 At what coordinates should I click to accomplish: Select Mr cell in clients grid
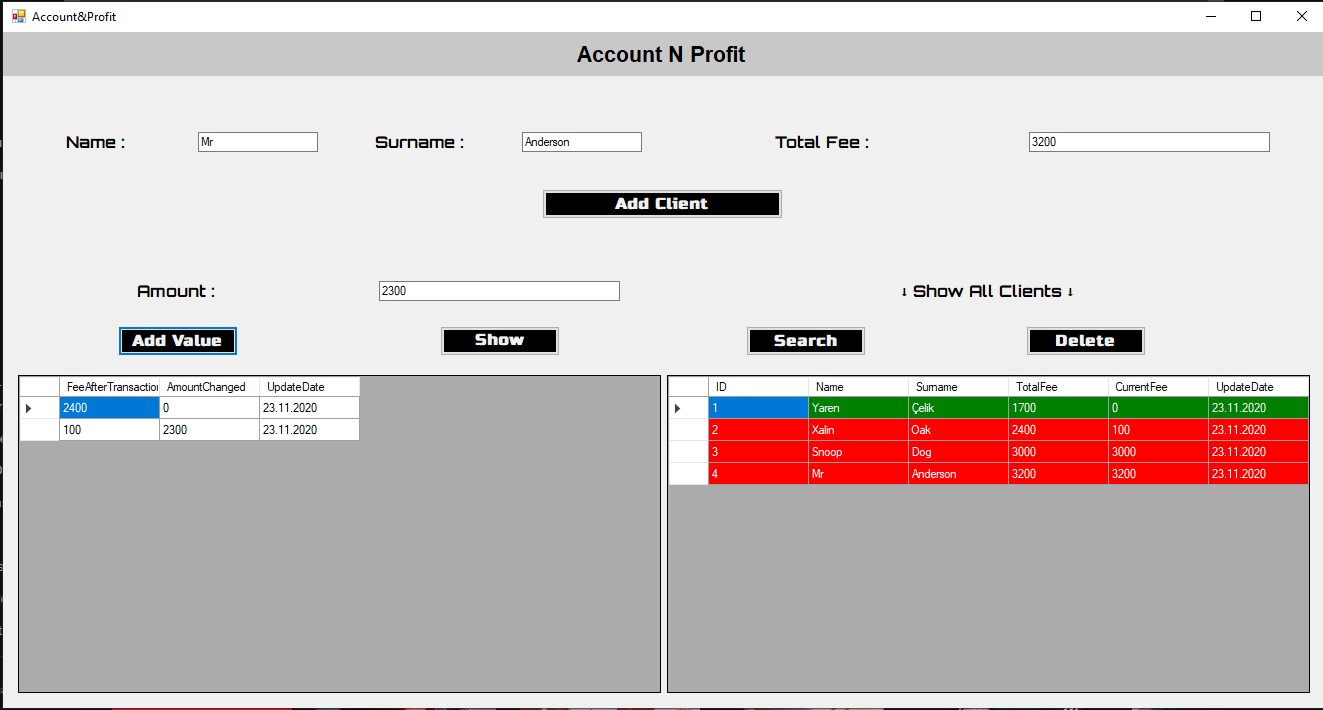coord(858,474)
